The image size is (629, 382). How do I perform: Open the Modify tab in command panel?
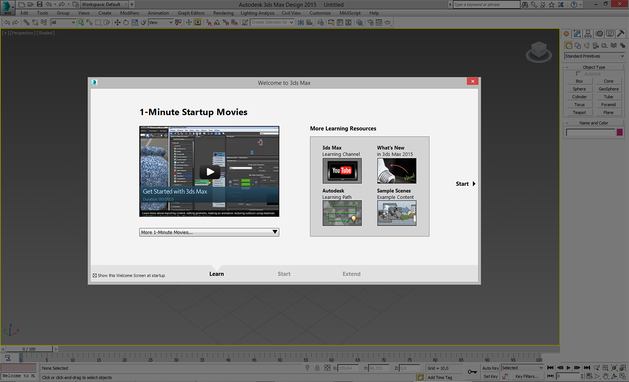tap(577, 34)
